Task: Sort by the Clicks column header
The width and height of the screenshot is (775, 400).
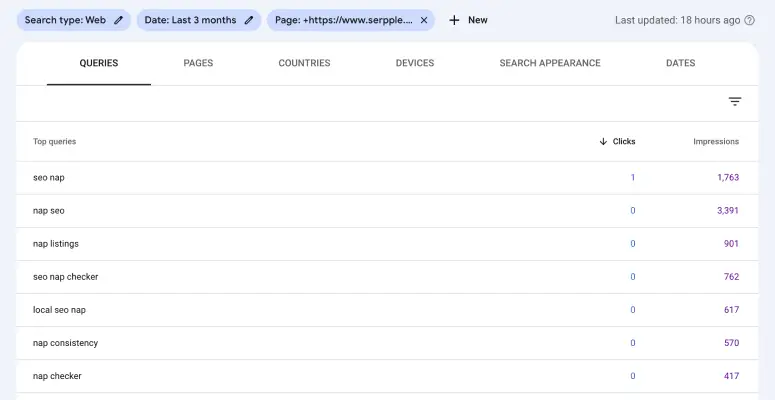Action: click(x=624, y=141)
